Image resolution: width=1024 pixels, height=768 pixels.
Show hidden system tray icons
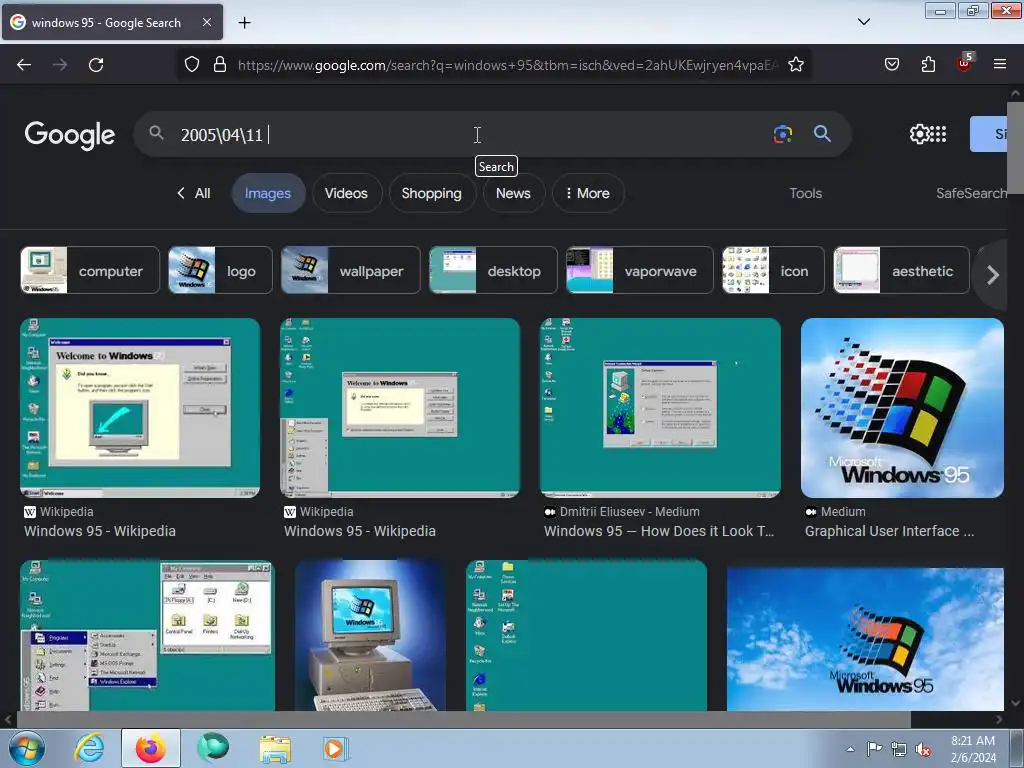[x=850, y=749]
